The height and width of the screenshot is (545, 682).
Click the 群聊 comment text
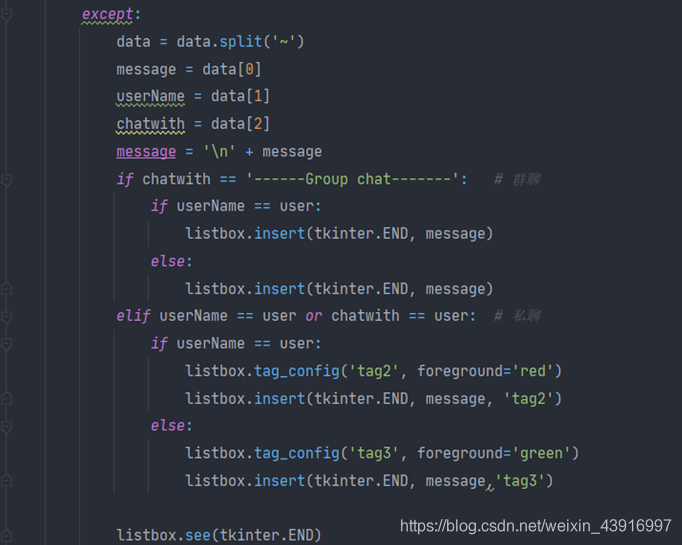[526, 179]
